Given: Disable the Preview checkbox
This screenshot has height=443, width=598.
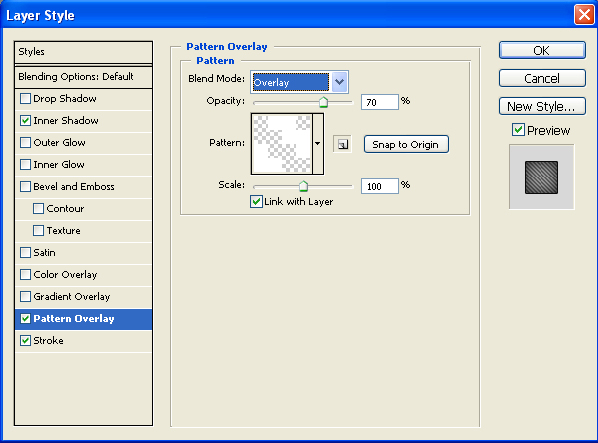Looking at the screenshot, I should point(518,130).
